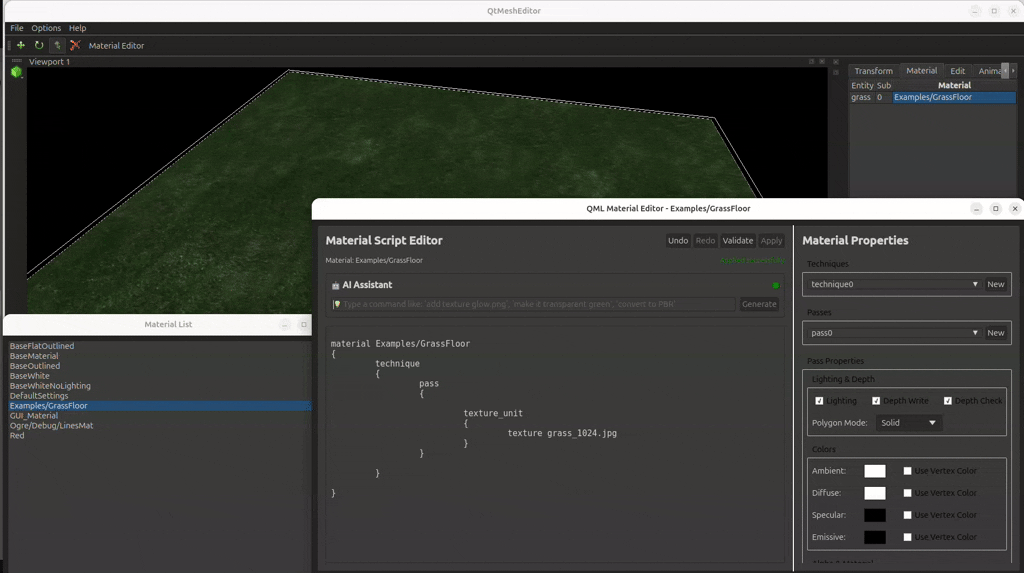Select BaseFlatOutlined in Material List
Image resolution: width=1024 pixels, height=573 pixels.
pos(42,346)
